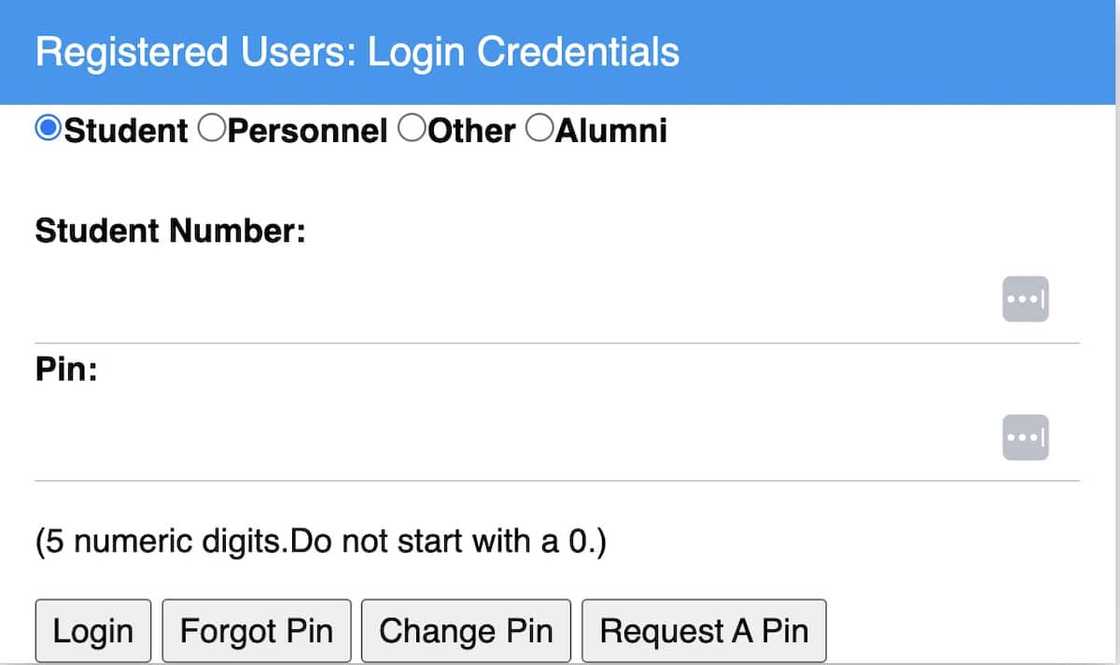Click the Change Pin button
The width and height of the screenshot is (1120, 665).
tap(466, 630)
